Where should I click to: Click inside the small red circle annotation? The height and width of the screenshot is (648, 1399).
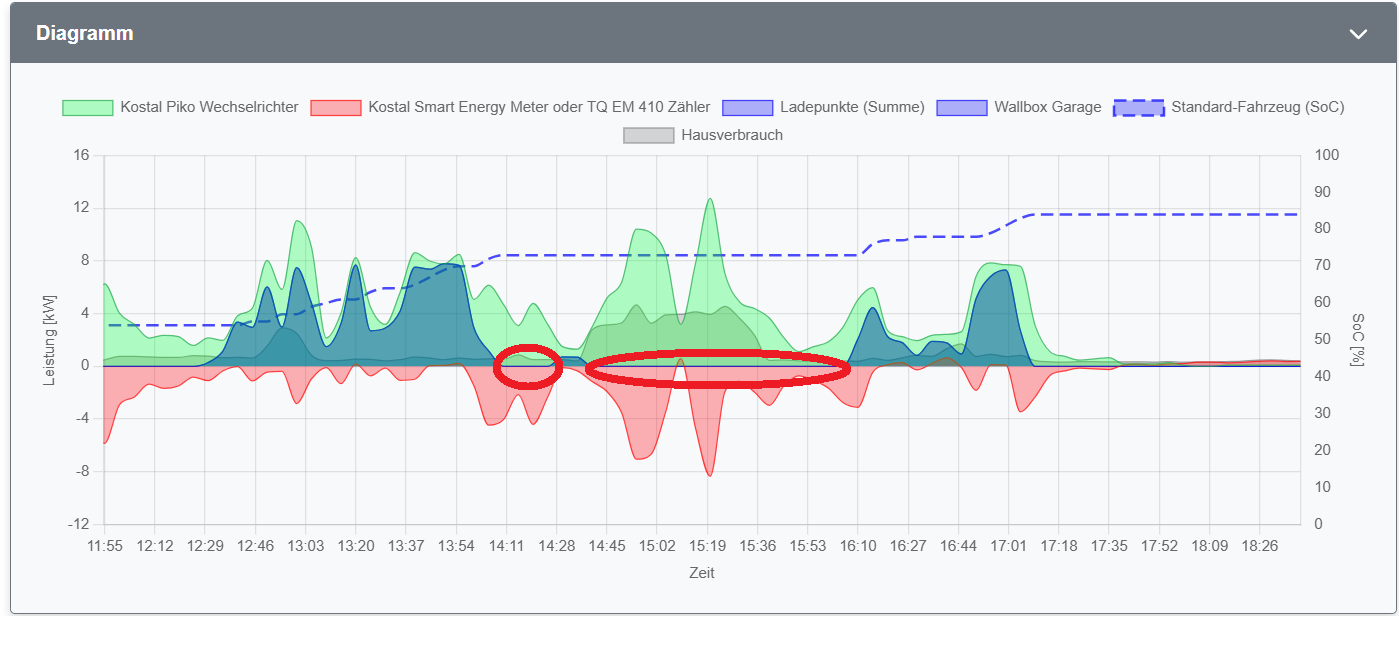pyautogui.click(x=528, y=366)
